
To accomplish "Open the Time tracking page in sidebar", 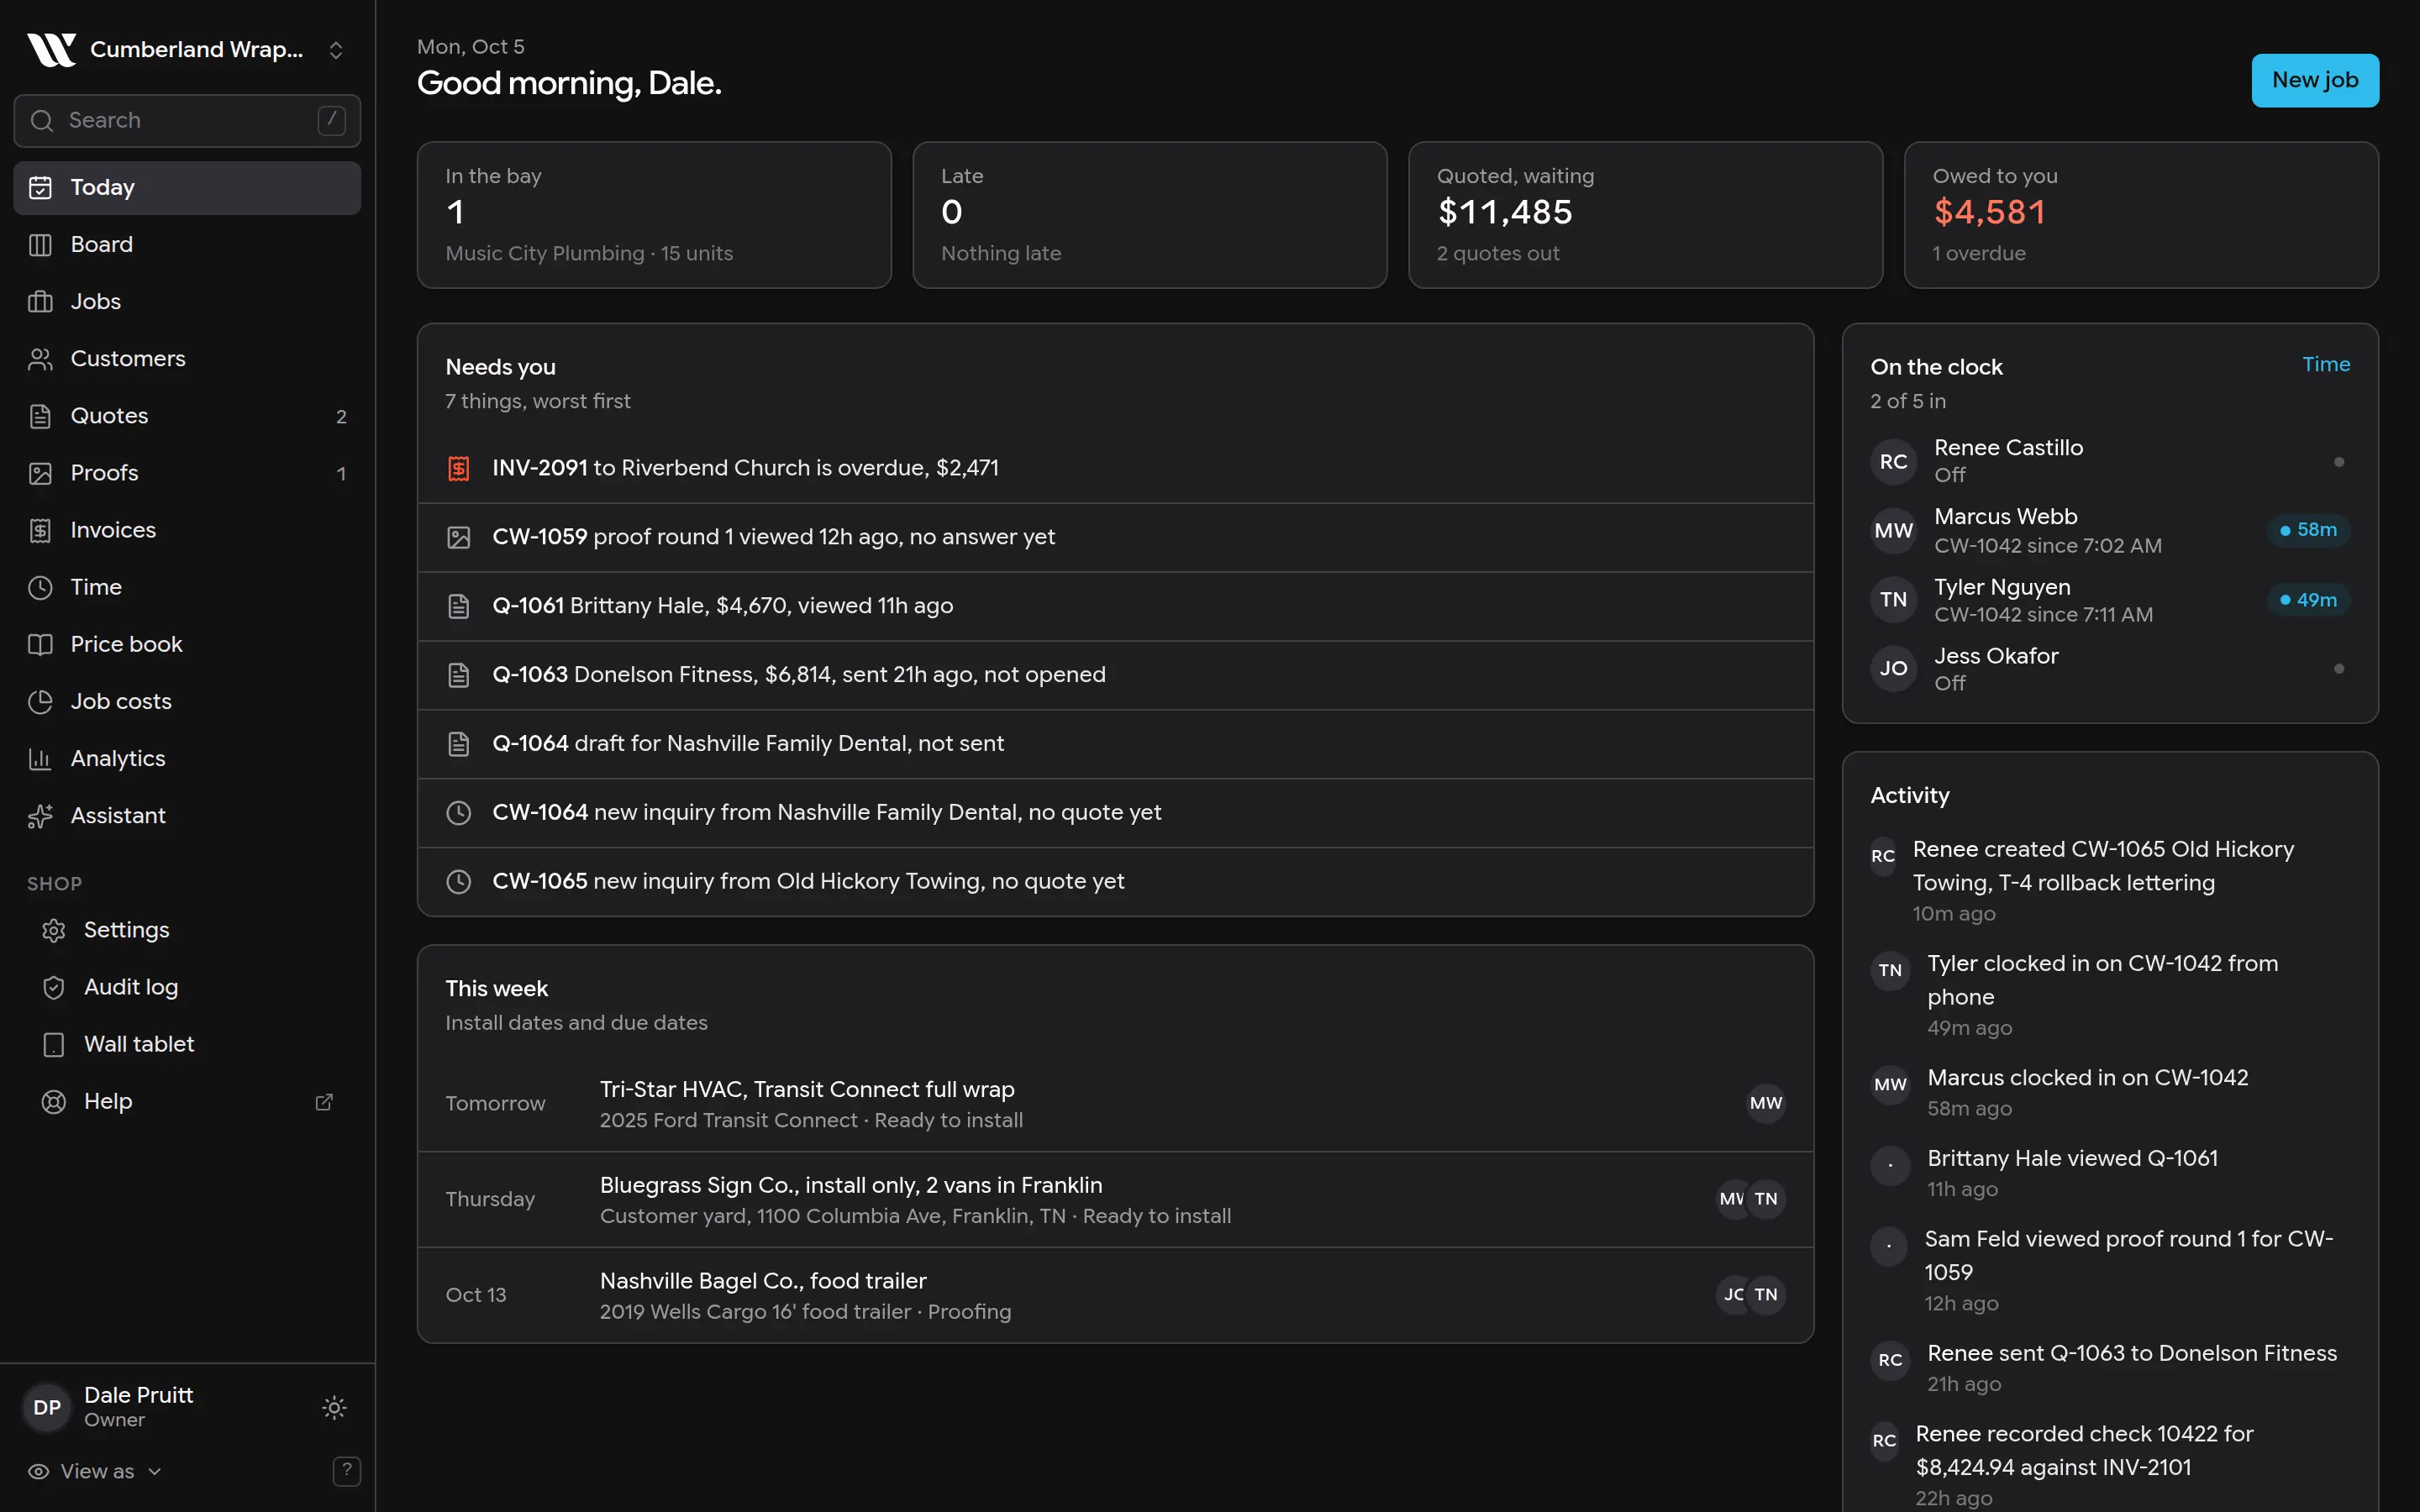I will point(187,587).
